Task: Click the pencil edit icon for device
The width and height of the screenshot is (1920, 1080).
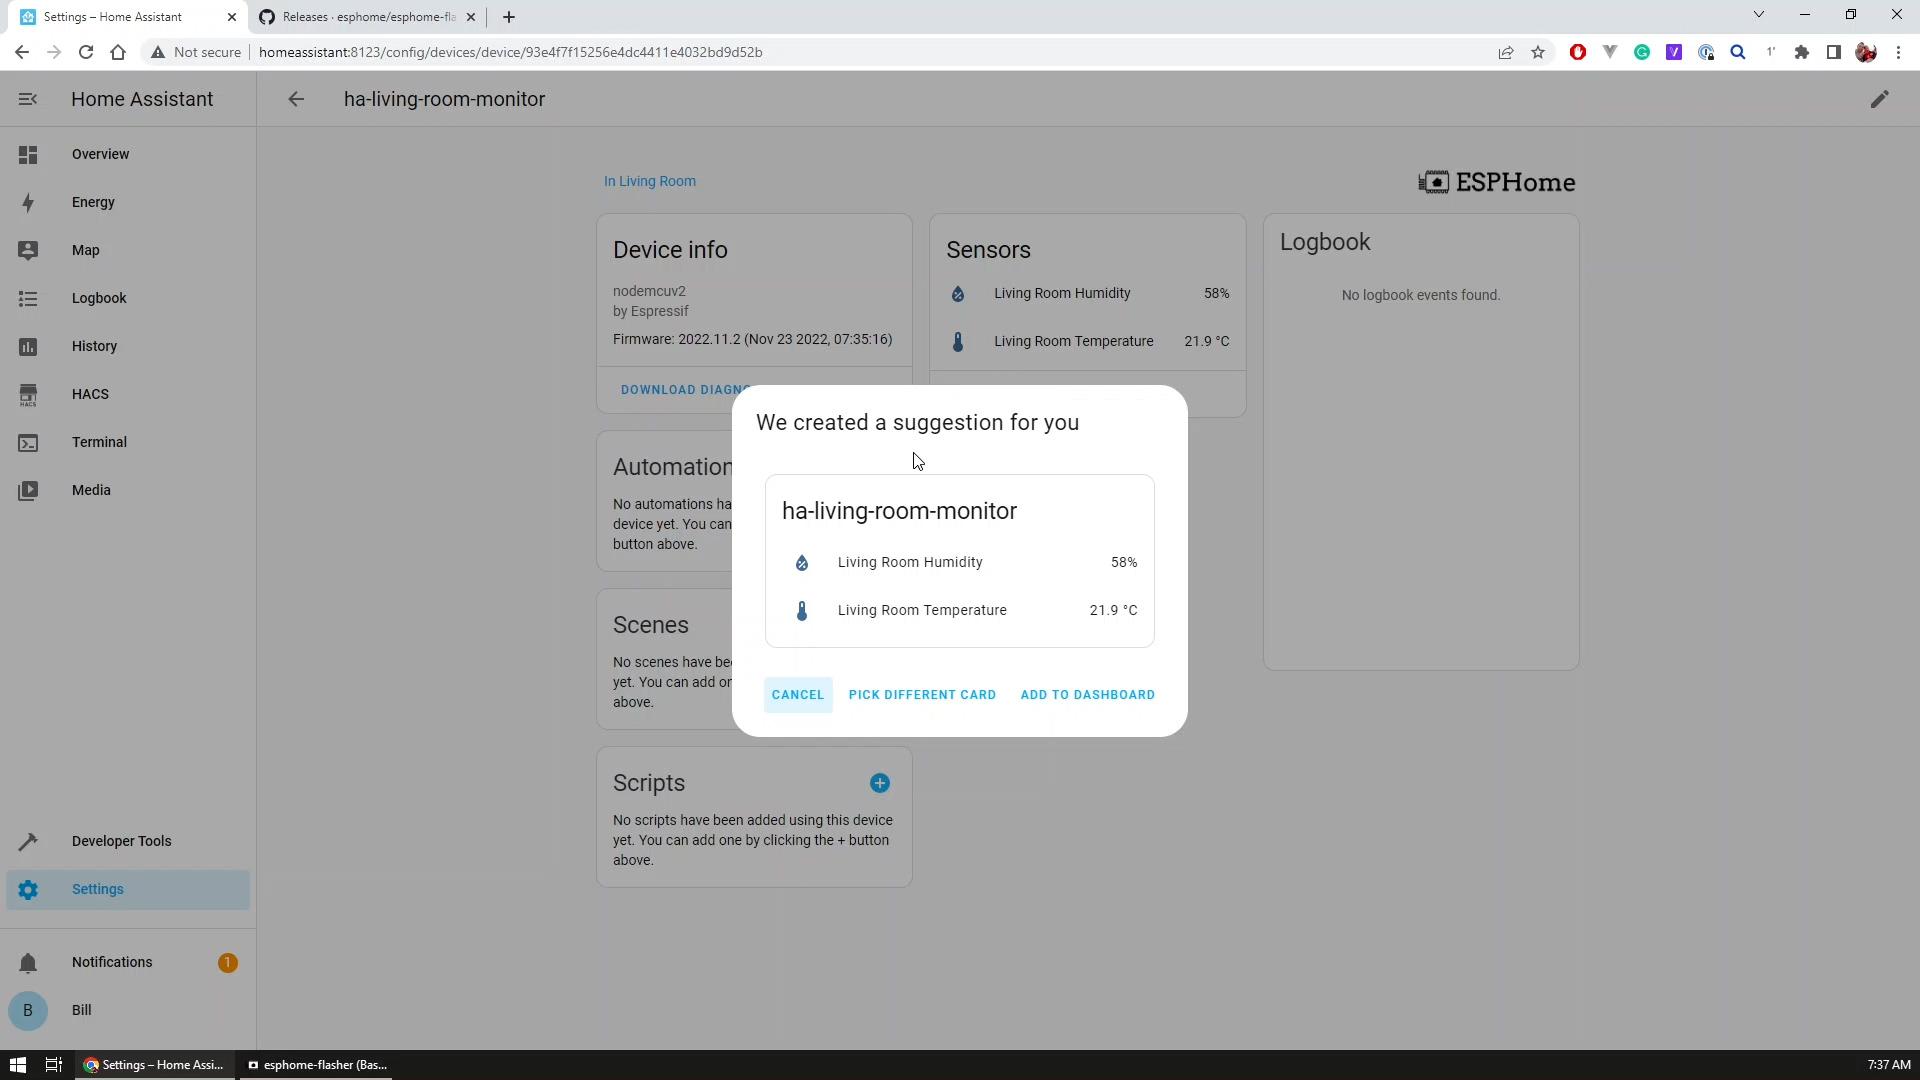Action: [1879, 99]
